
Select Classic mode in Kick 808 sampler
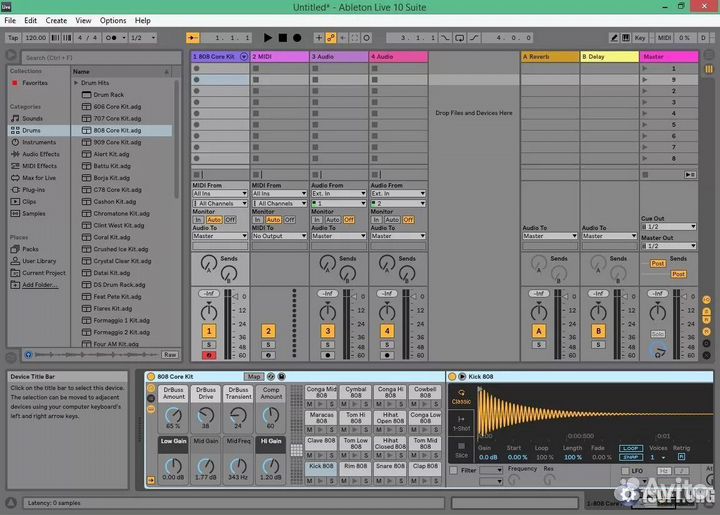tap(461, 397)
